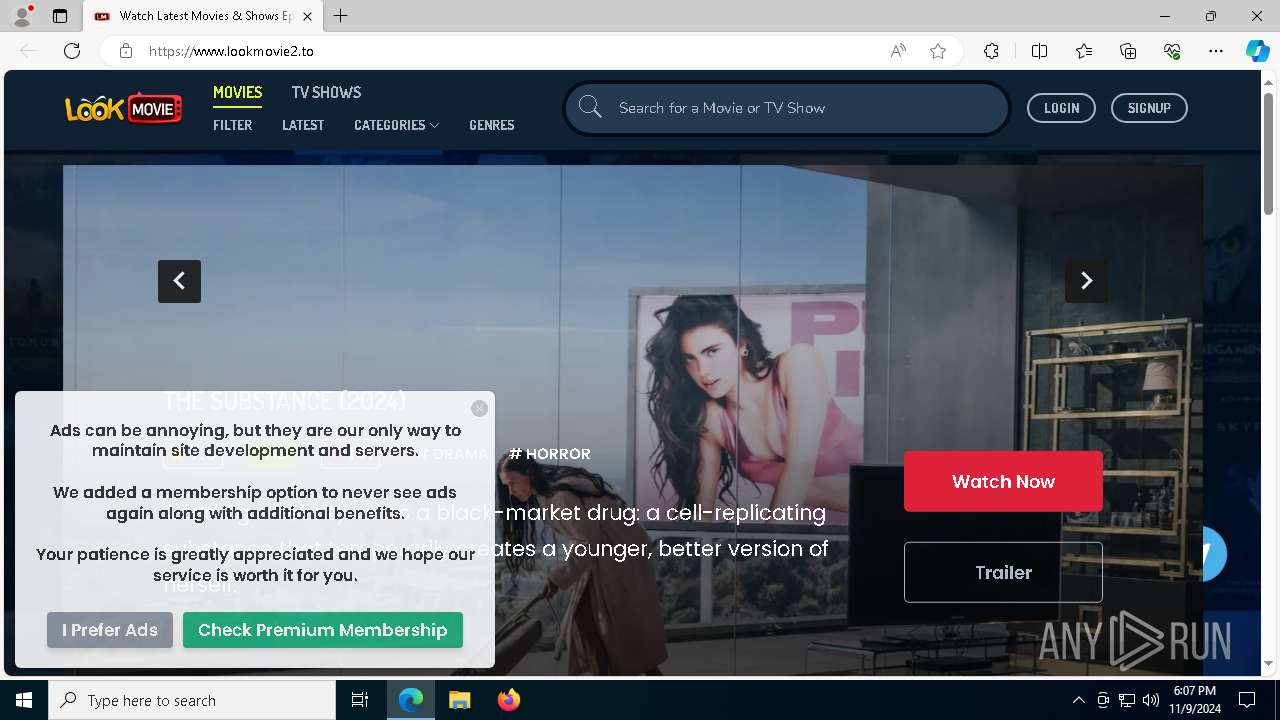The height and width of the screenshot is (720, 1280).
Task: Open browser Extensions menu
Action: point(991,51)
